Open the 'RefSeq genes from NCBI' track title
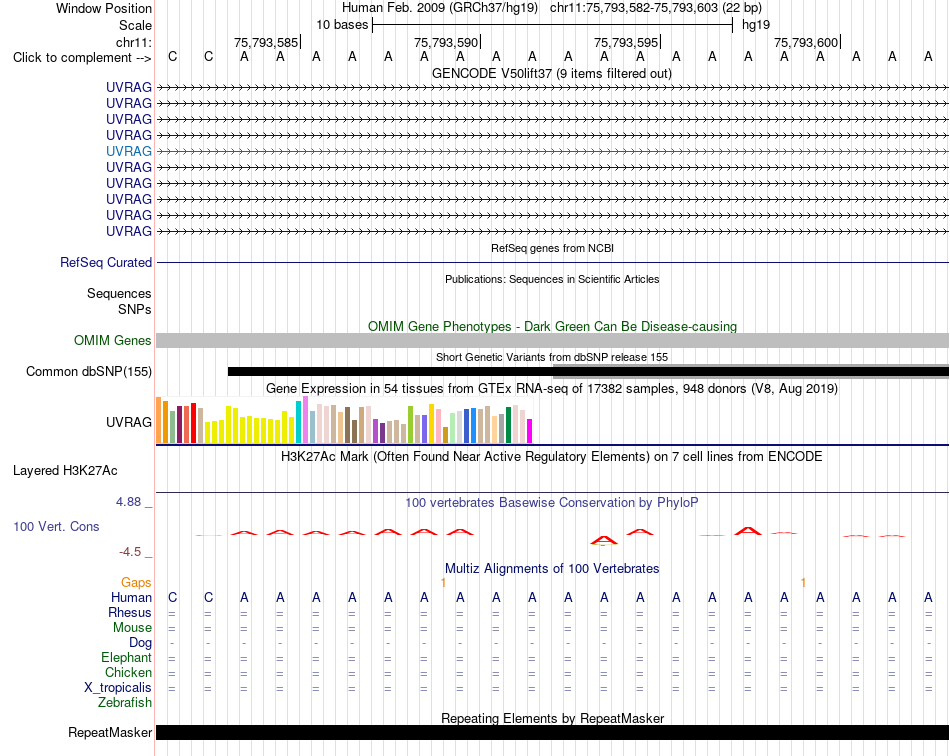 click(x=552, y=248)
